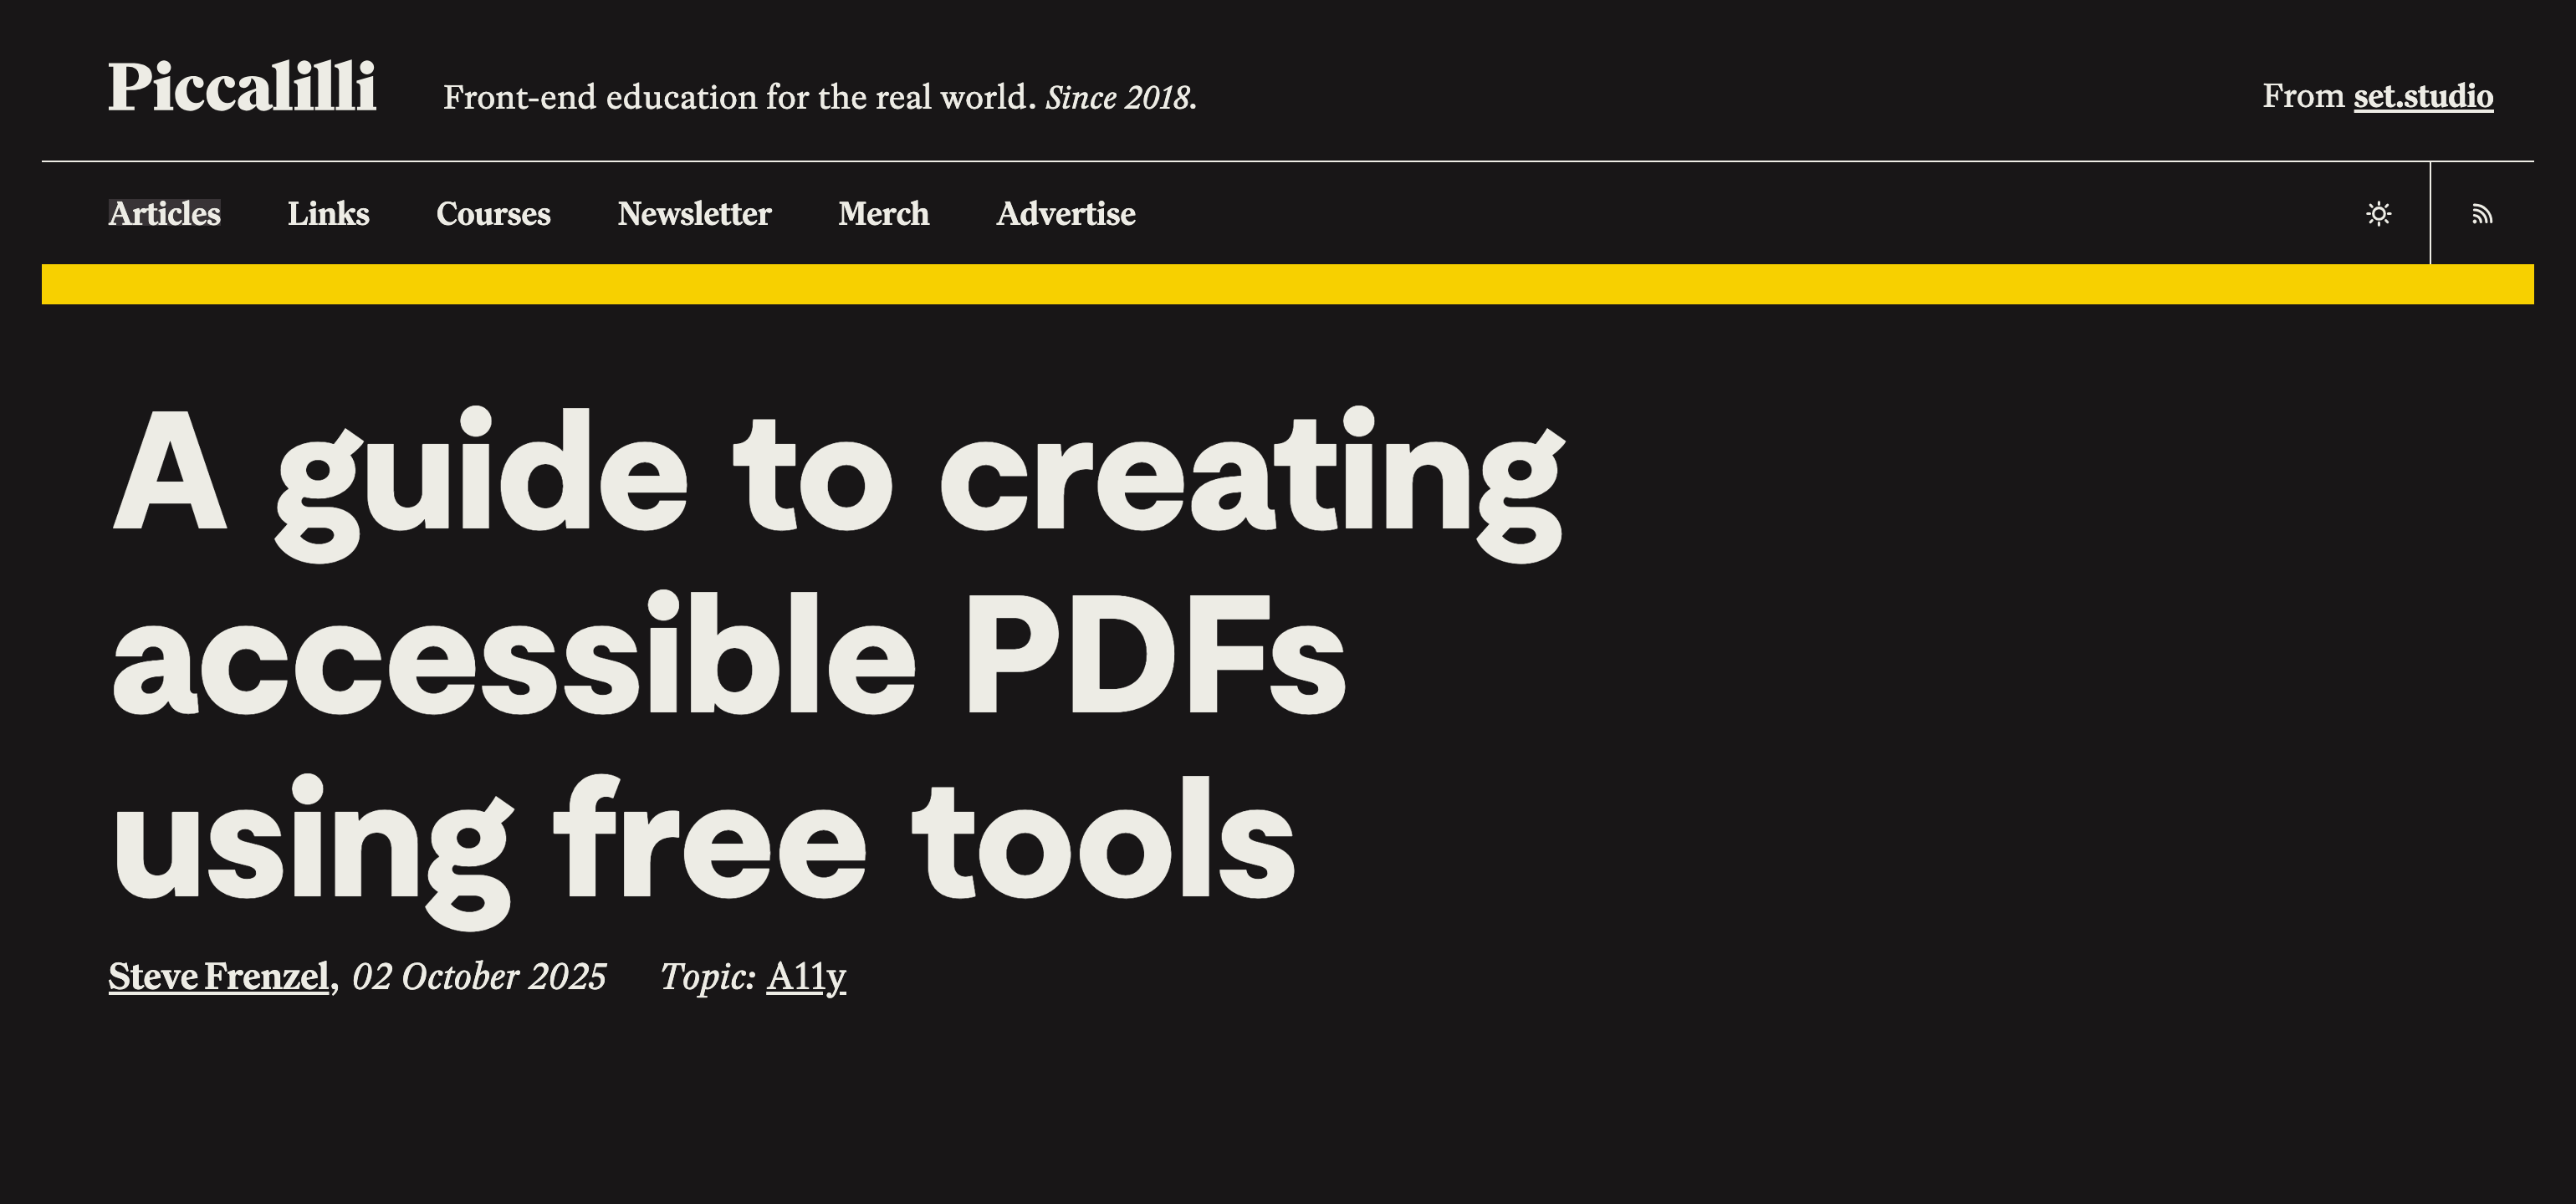Viewport: 2576px width, 1204px height.
Task: Open the A11y topic link
Action: [x=805, y=976]
